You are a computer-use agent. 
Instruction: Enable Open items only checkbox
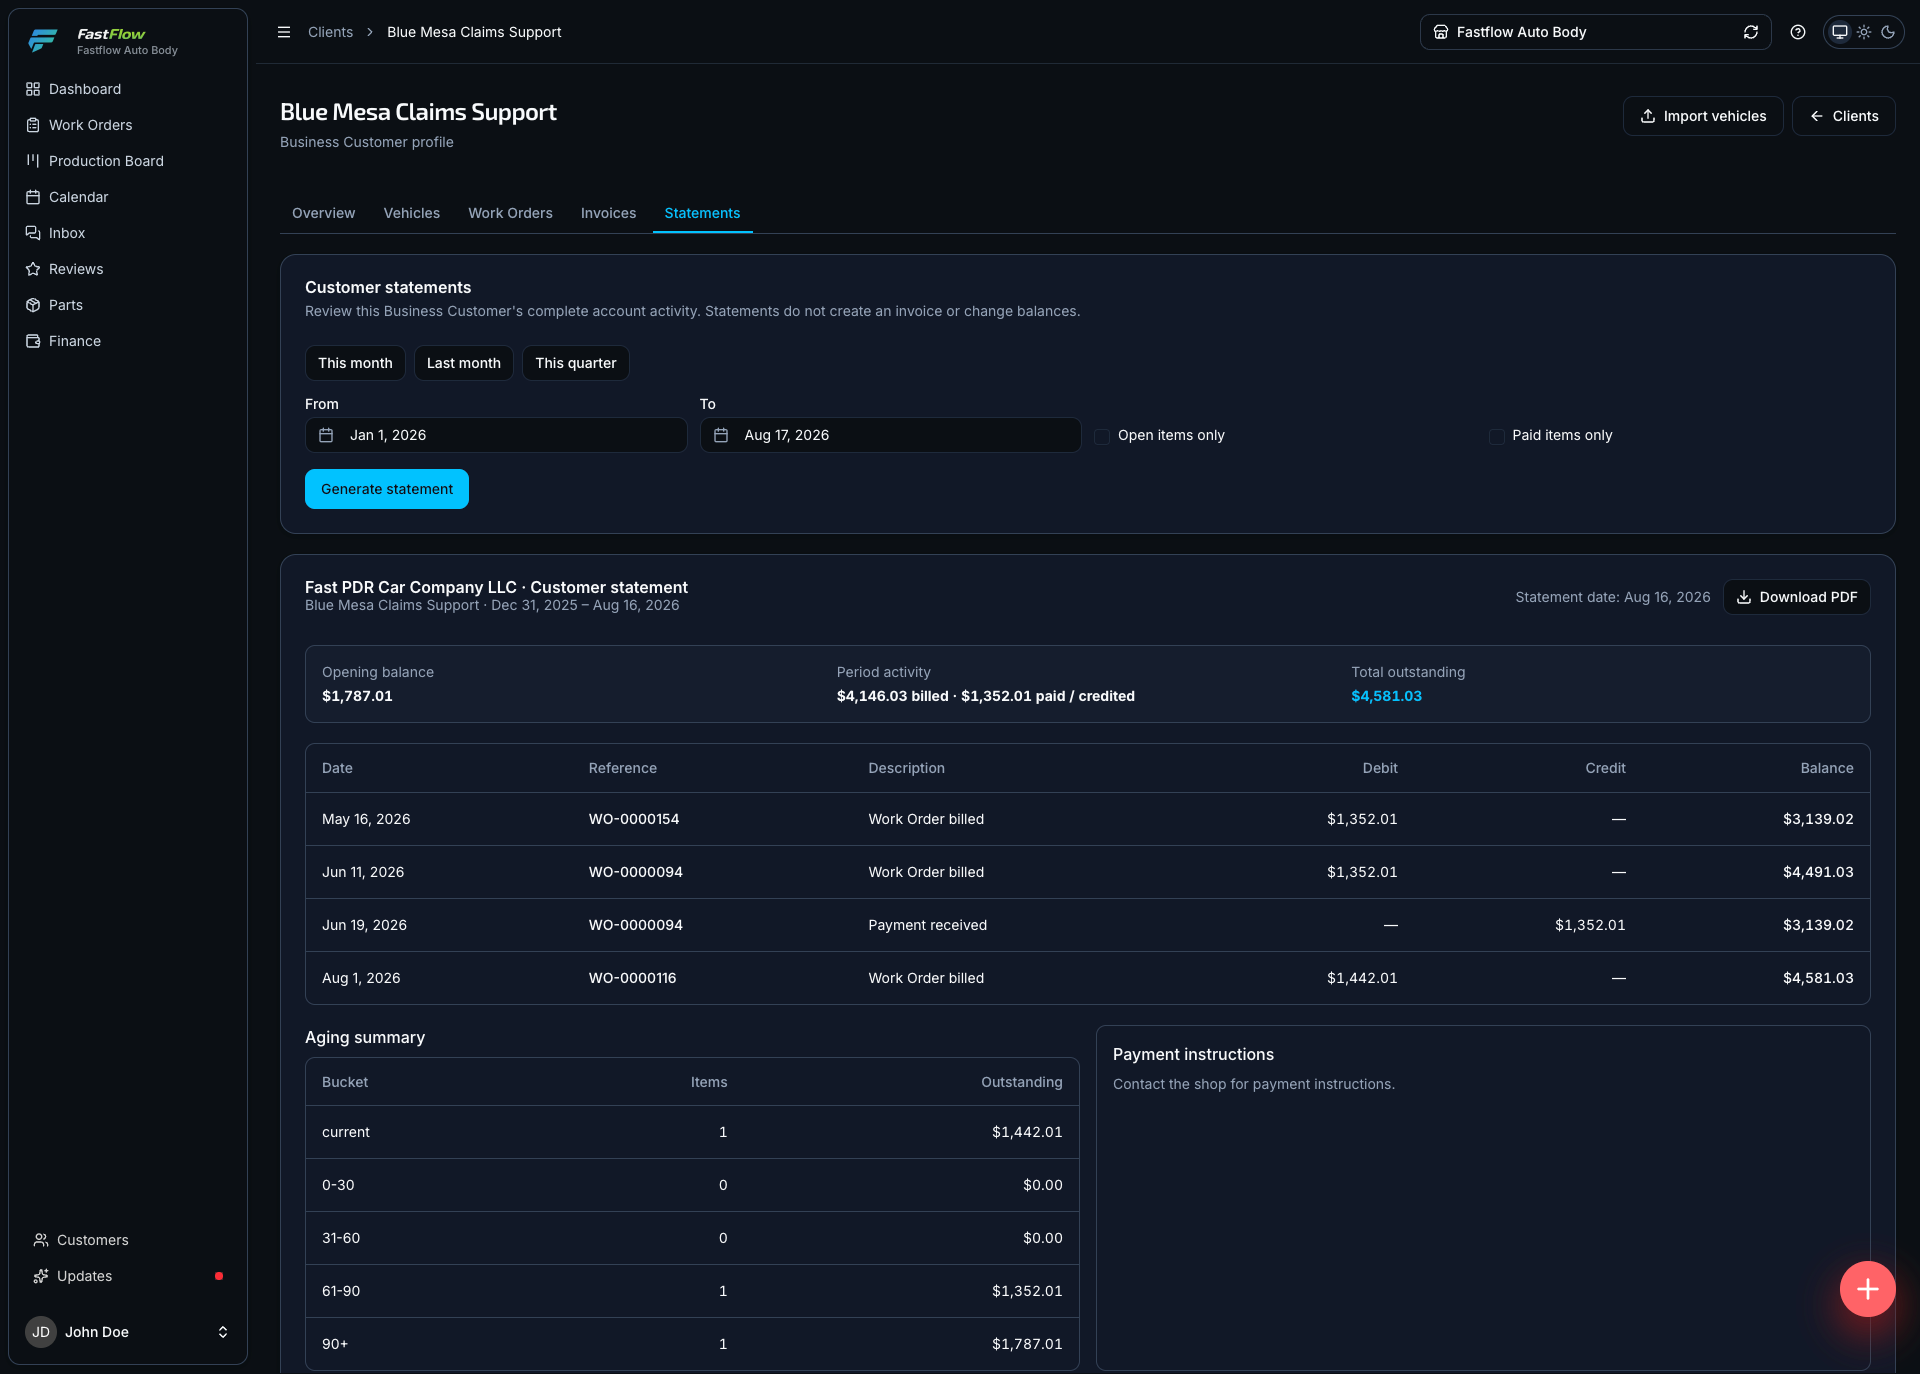pos(1102,436)
